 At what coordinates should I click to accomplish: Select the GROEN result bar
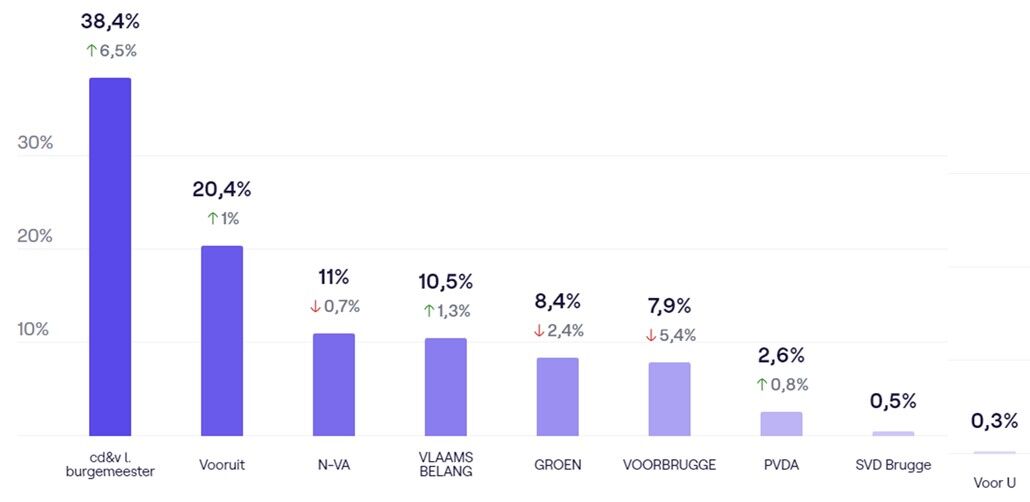pyautogui.click(x=557, y=397)
